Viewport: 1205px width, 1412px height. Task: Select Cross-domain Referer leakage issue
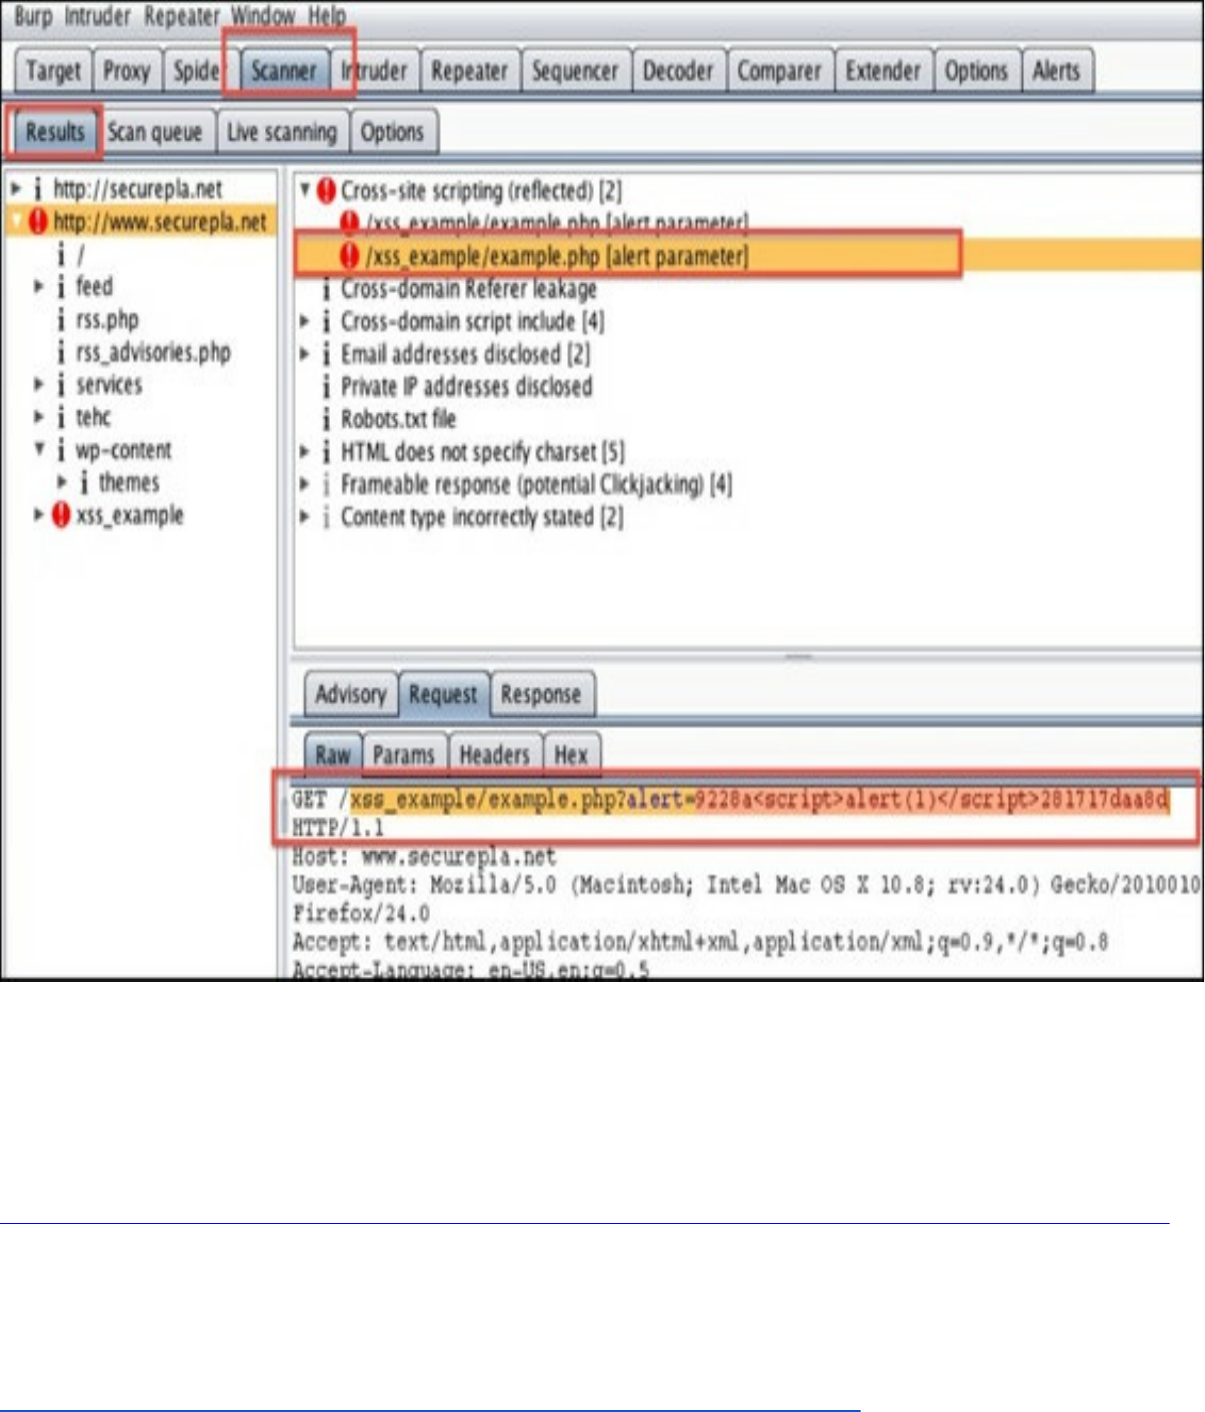point(469,289)
